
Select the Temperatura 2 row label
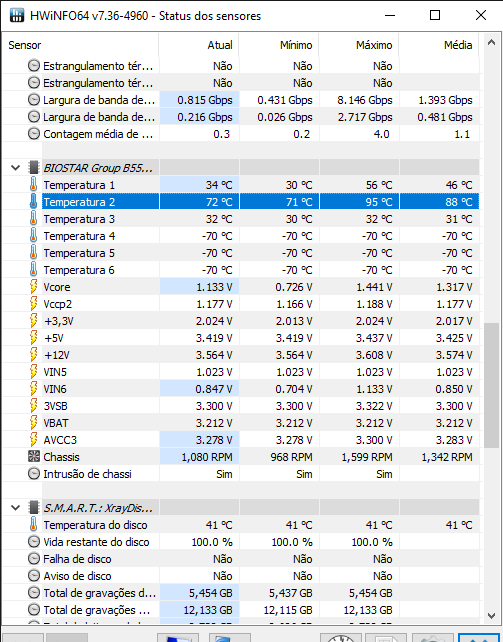(79, 202)
